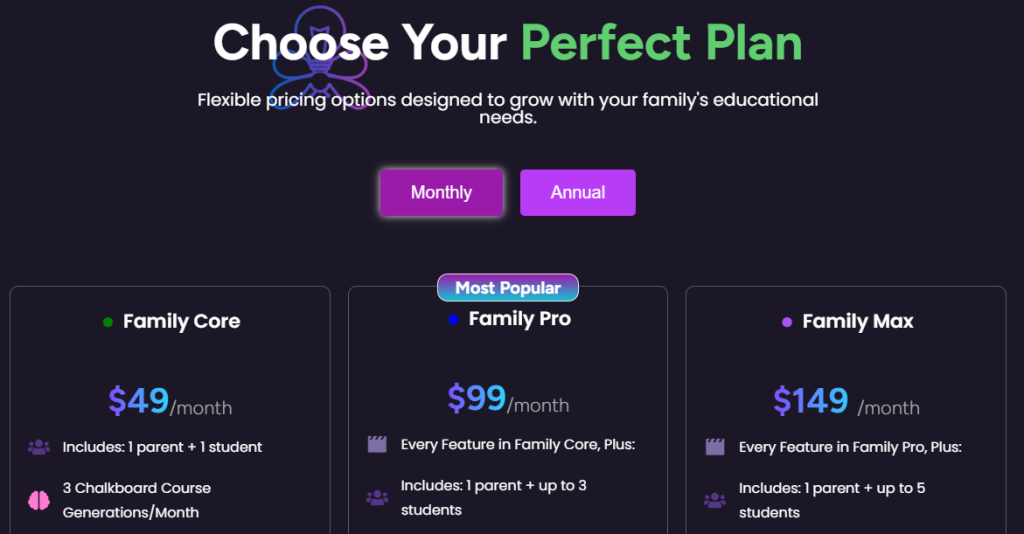Viewport: 1024px width, 534px height.
Task: Click the Most Popular badge
Action: pos(508,288)
